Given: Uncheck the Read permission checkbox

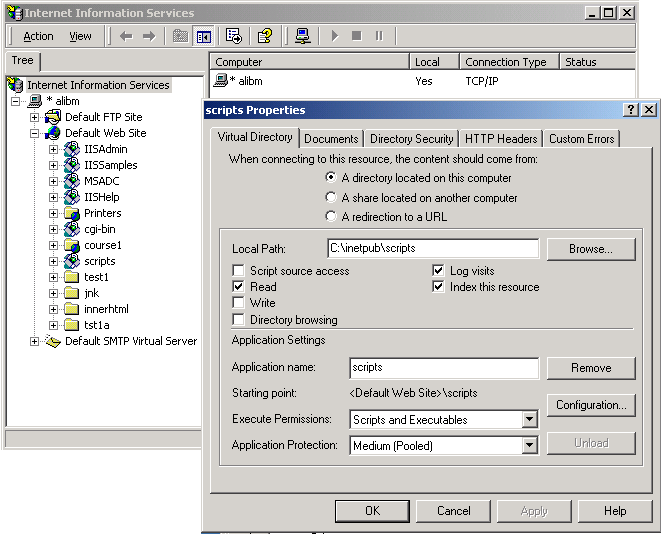Looking at the screenshot, I should 239,287.
